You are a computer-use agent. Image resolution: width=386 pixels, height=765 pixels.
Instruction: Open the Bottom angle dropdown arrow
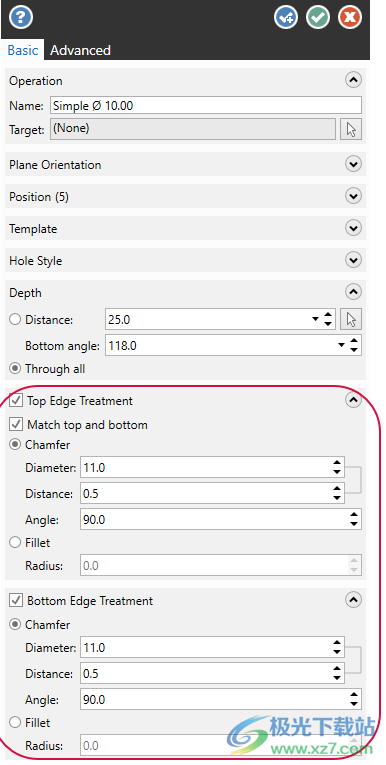[x=342, y=346]
